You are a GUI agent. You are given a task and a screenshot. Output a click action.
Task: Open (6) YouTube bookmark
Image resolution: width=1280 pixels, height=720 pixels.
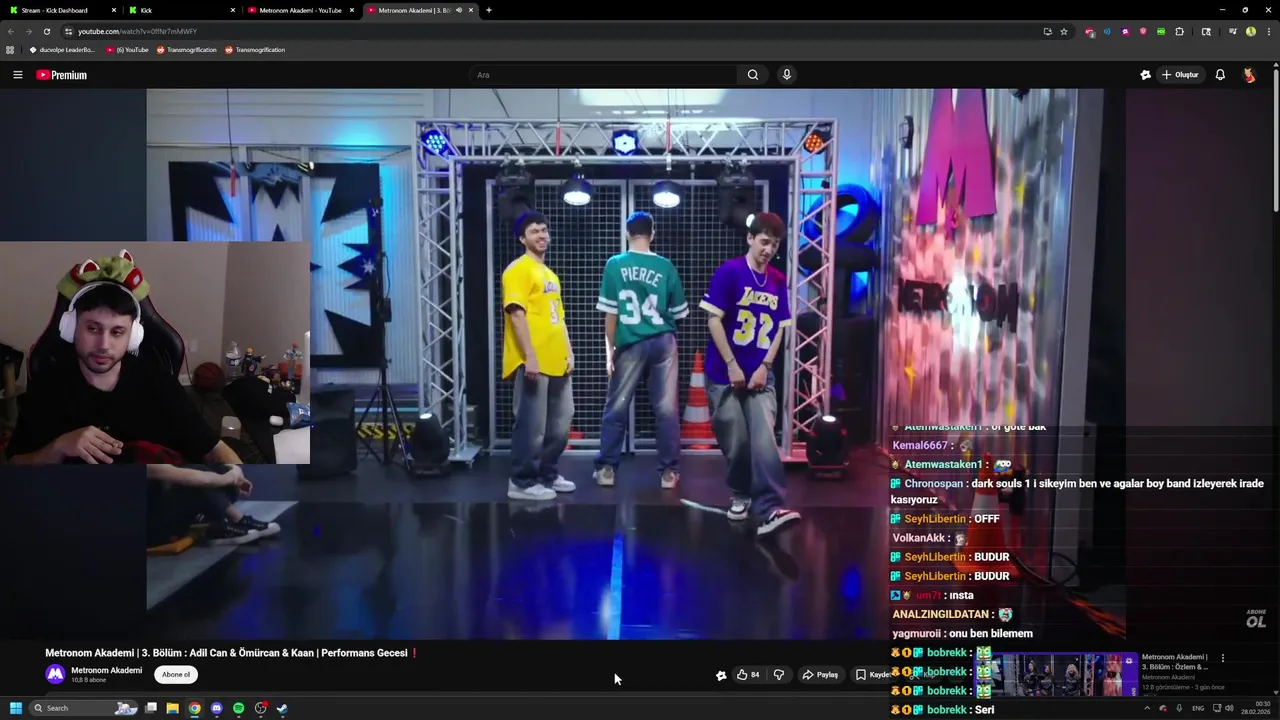(x=128, y=49)
